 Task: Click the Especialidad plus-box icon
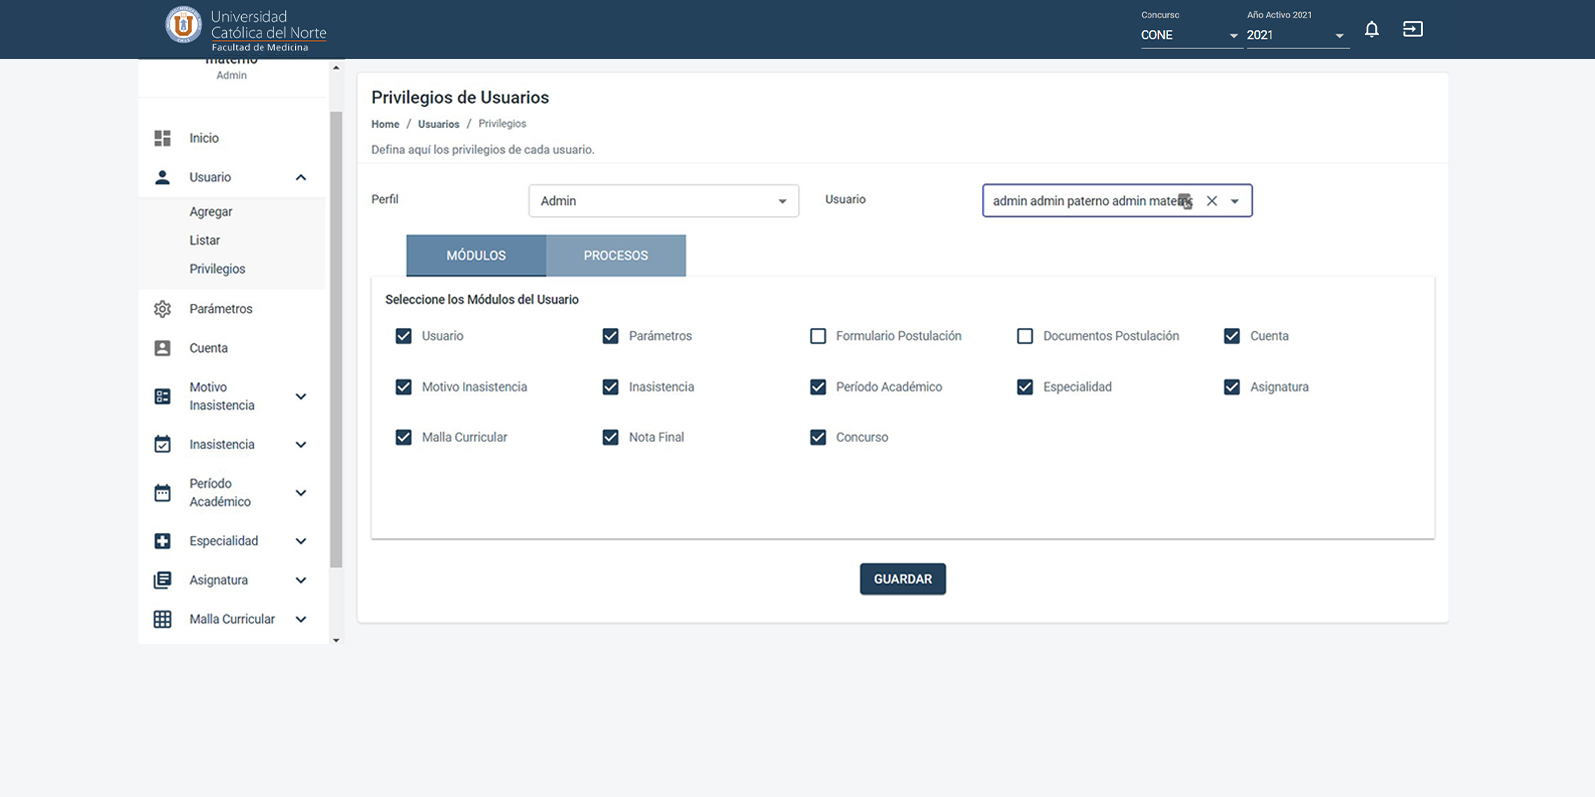[x=162, y=541]
